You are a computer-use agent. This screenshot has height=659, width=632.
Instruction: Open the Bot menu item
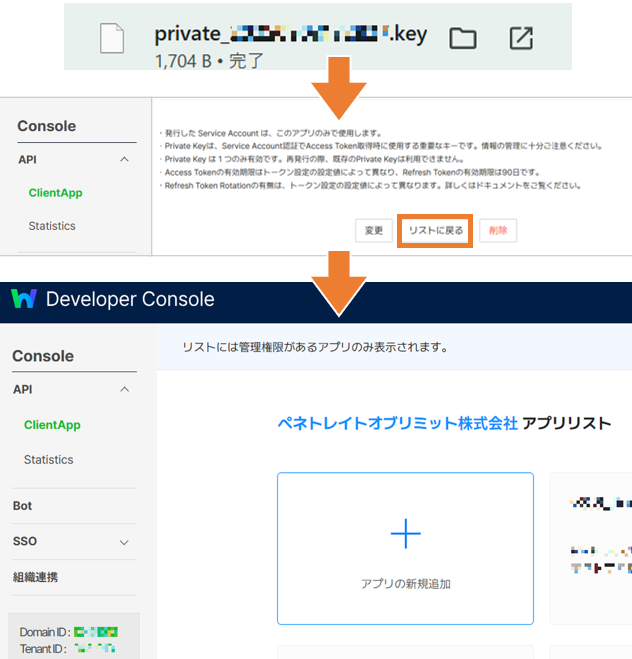point(23,506)
